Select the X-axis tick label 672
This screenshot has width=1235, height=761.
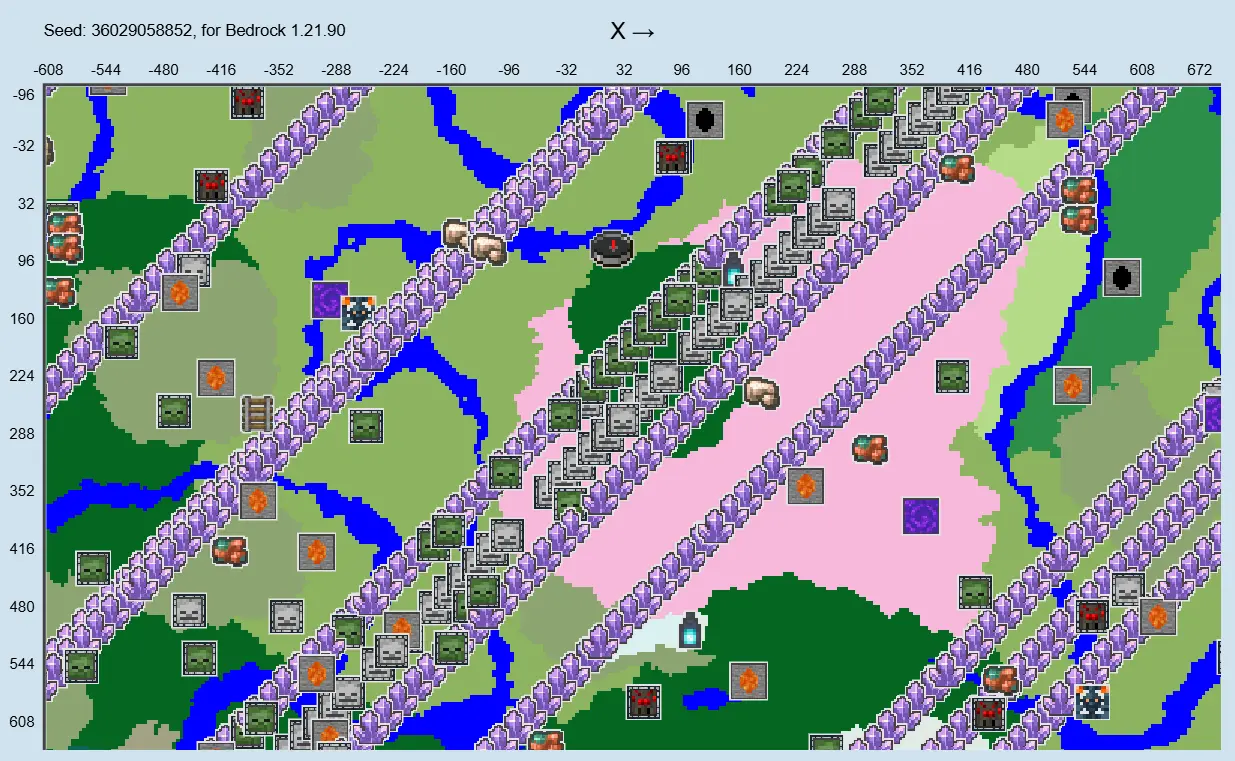pos(1200,70)
